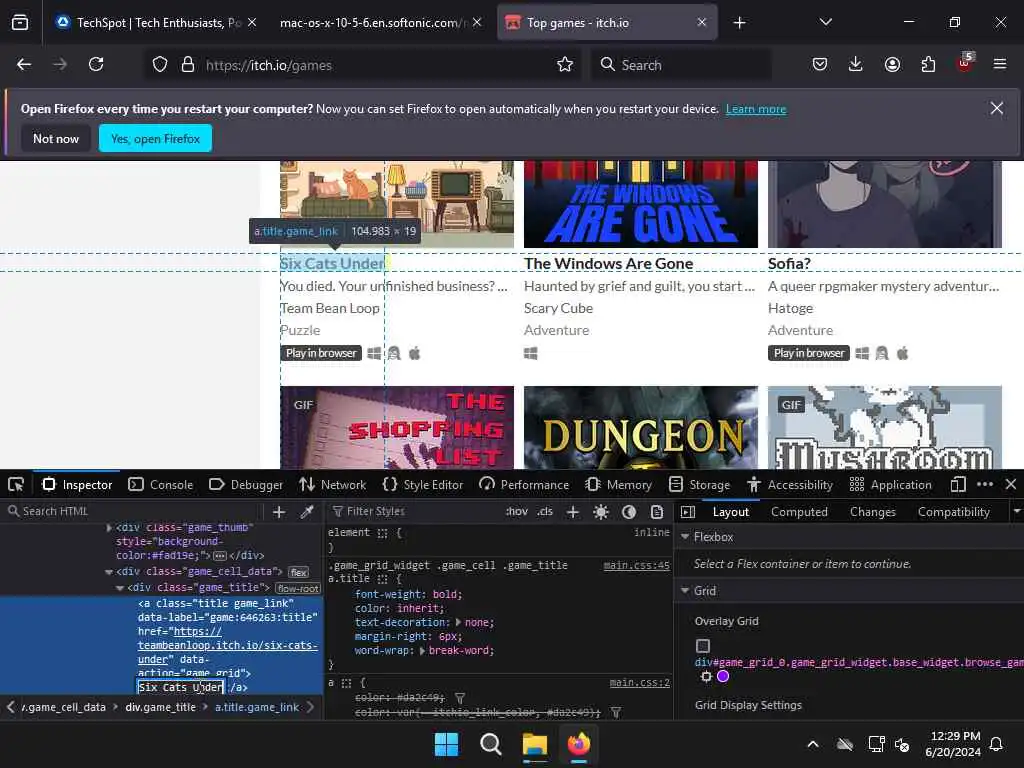The height and width of the screenshot is (768, 1024).
Task: Open the list all tabs dropdown
Action: coord(825,22)
